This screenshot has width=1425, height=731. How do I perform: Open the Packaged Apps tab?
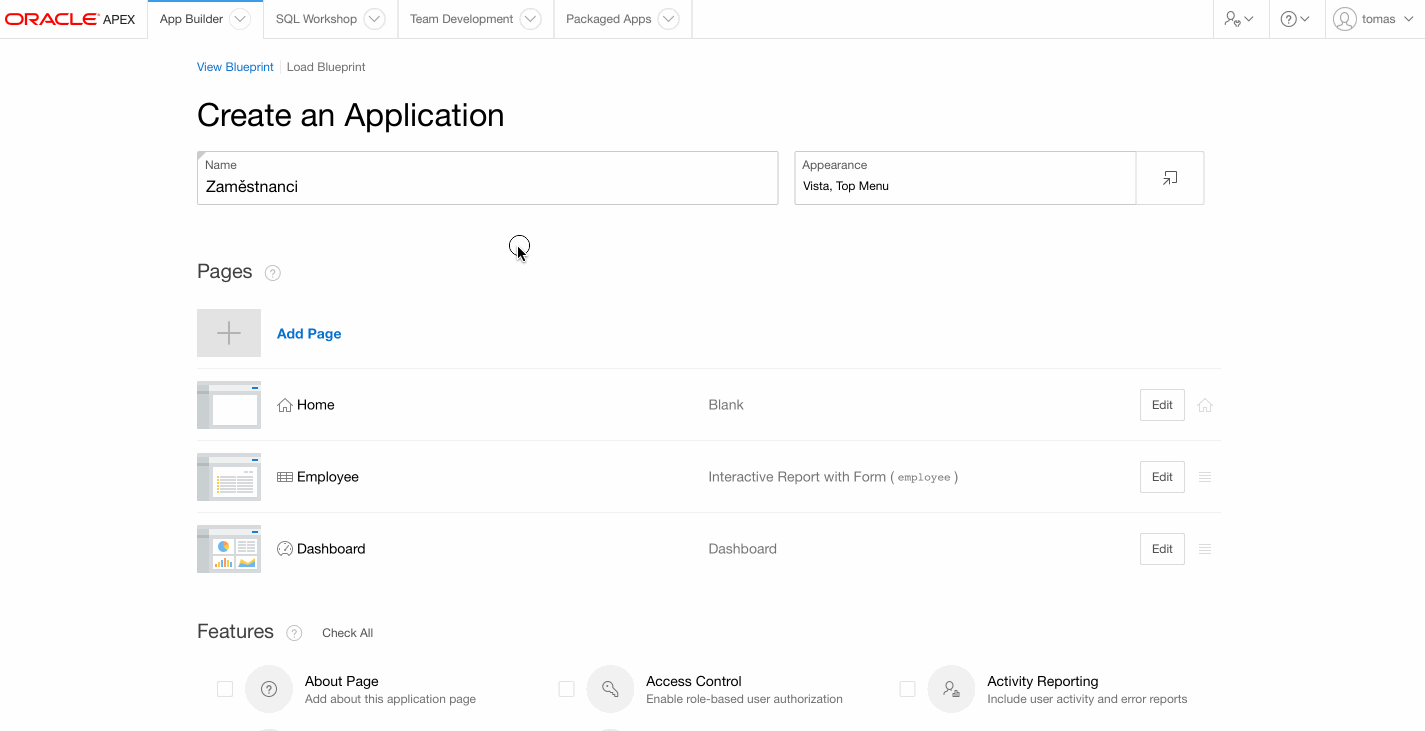tap(608, 19)
